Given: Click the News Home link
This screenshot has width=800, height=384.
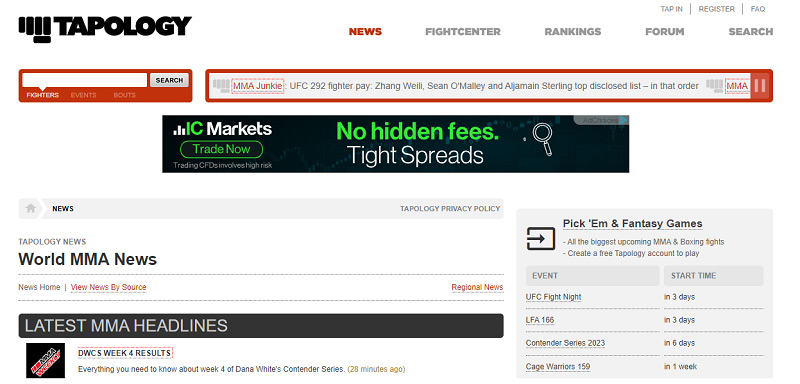Looking at the screenshot, I should 39,287.
